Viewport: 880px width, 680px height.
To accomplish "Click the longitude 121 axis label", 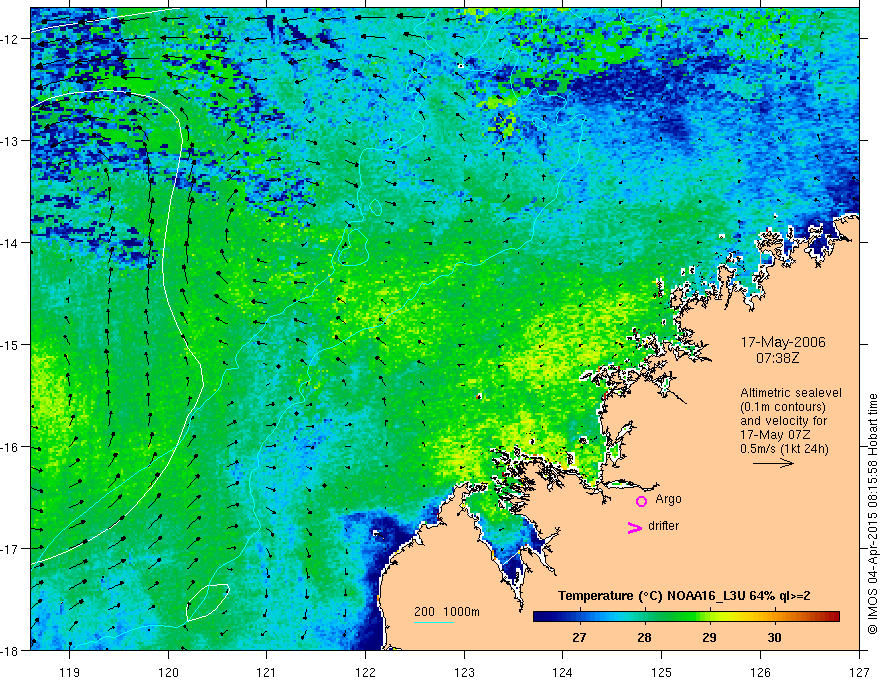I will [267, 672].
